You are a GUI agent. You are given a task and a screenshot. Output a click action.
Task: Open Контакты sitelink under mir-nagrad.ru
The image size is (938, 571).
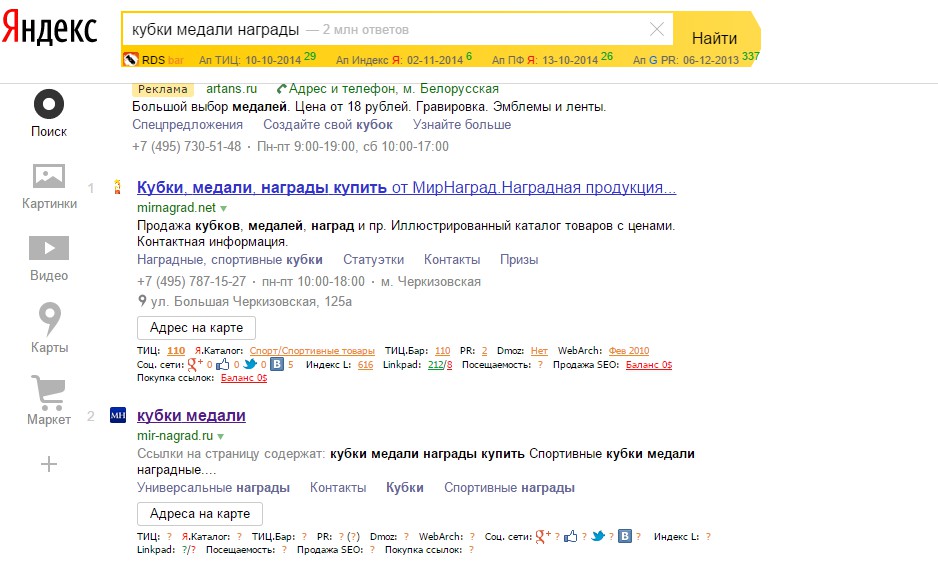338,487
